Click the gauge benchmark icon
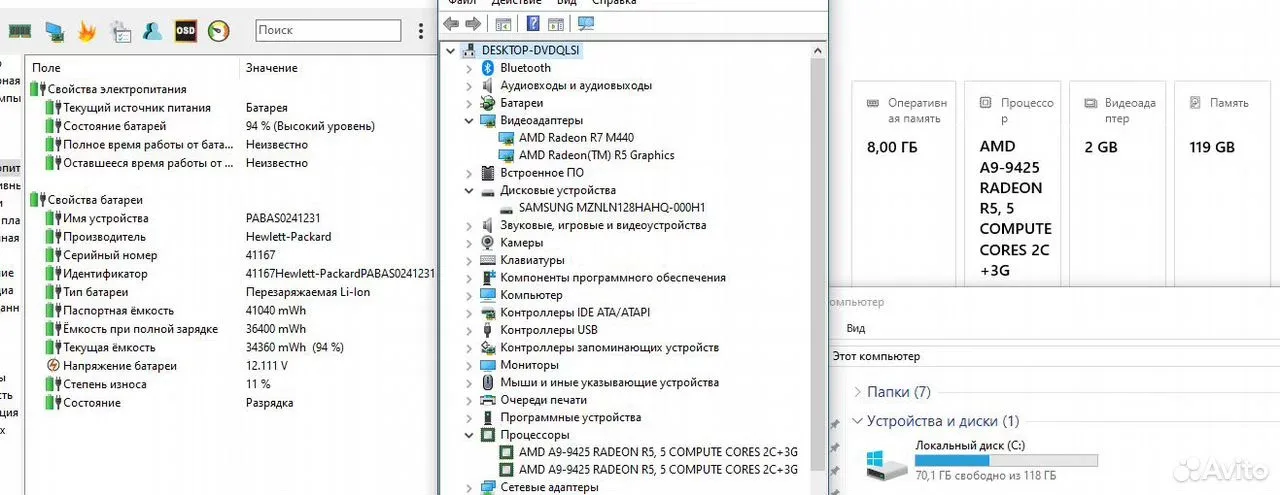 (218, 31)
